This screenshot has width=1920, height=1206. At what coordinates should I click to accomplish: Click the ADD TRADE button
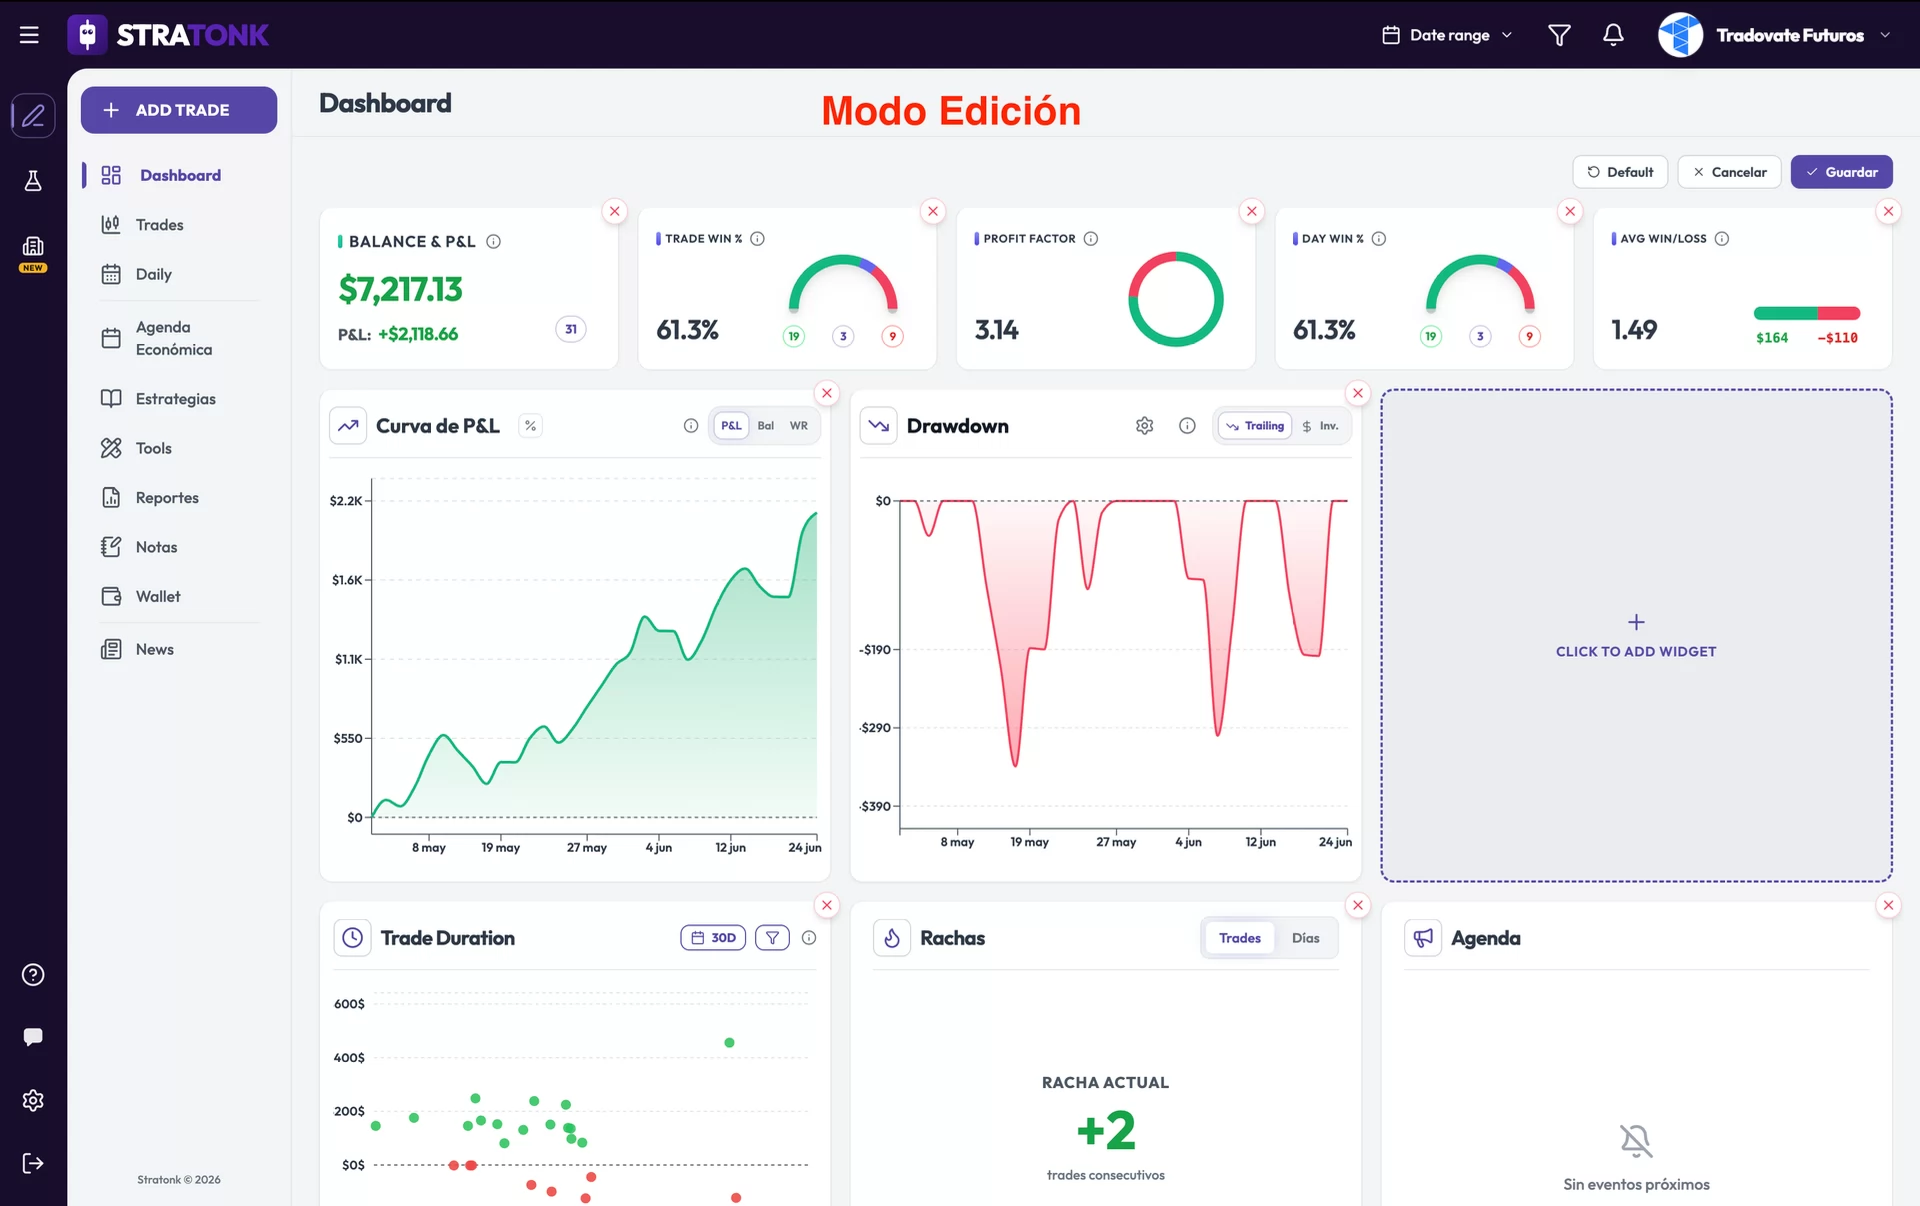[x=179, y=110]
